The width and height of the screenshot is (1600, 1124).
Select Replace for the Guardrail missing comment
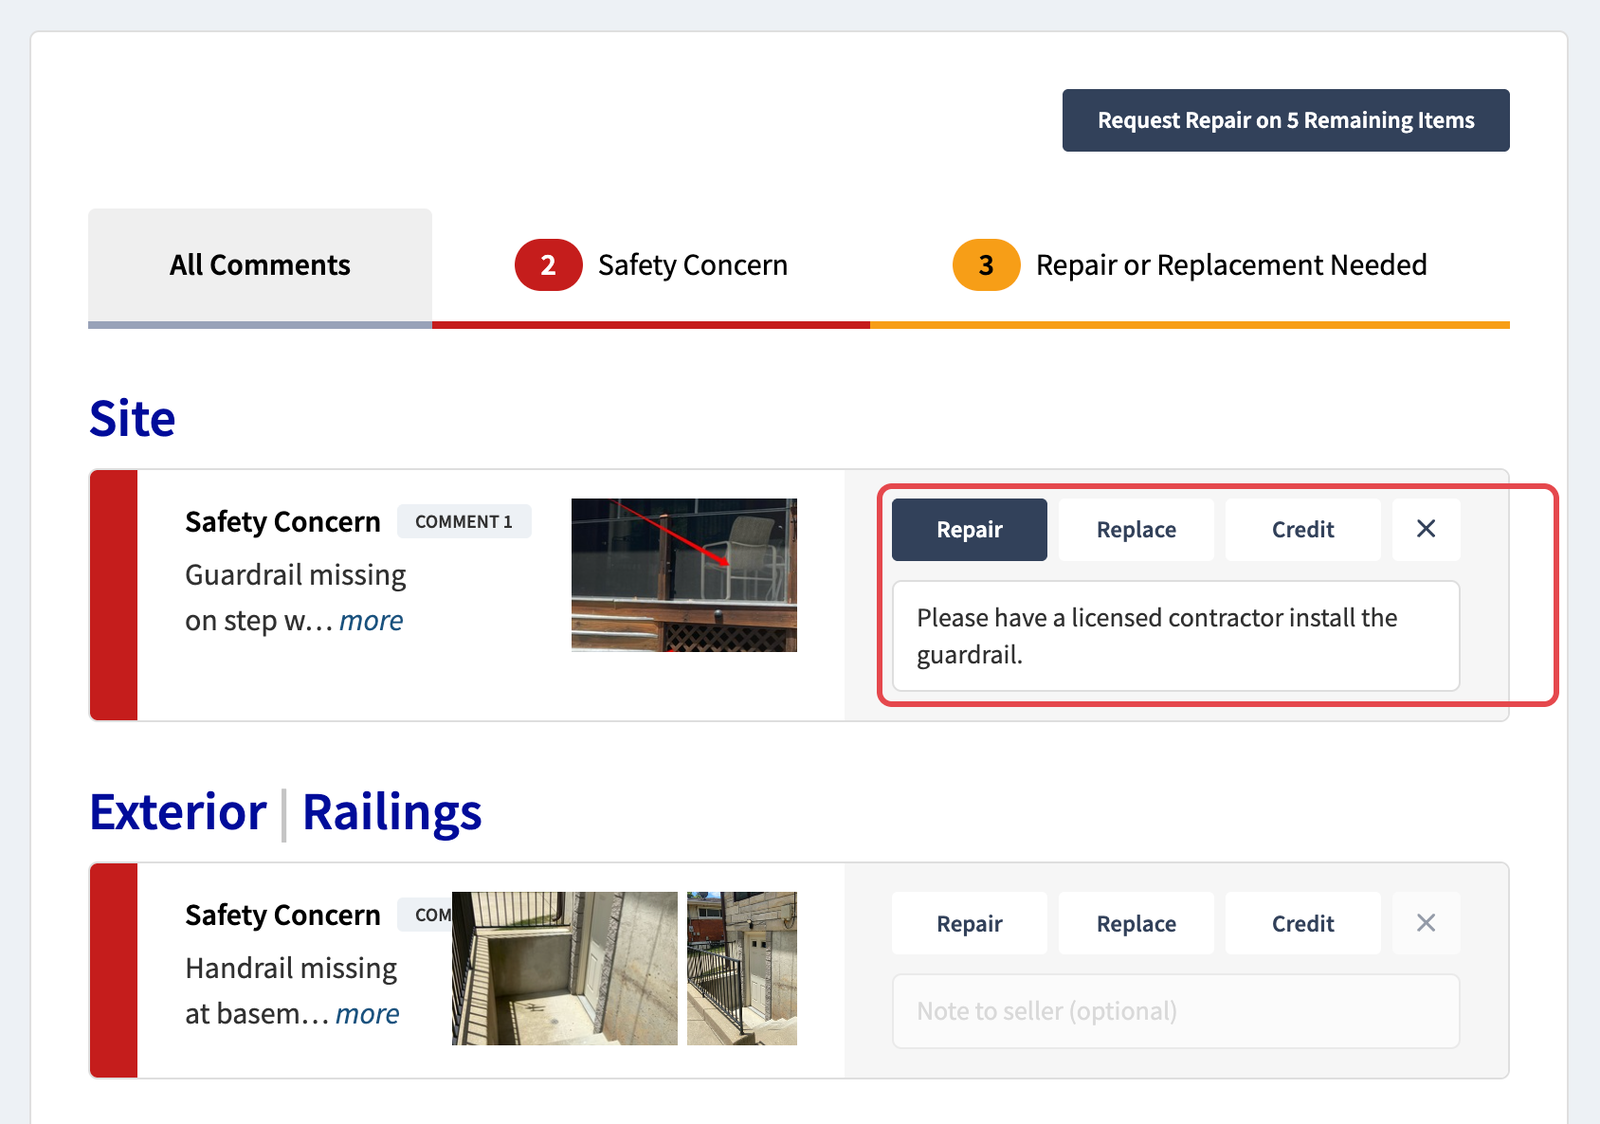coord(1136,530)
